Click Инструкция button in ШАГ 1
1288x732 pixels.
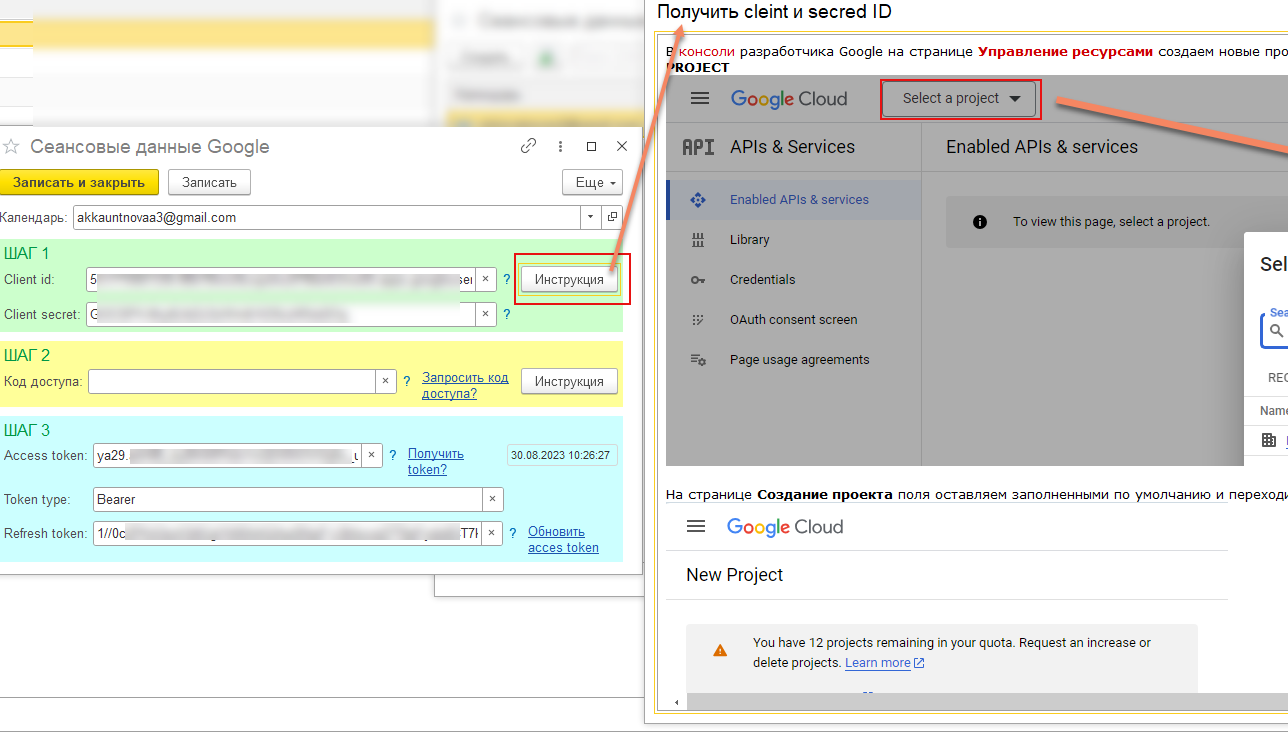coord(569,279)
